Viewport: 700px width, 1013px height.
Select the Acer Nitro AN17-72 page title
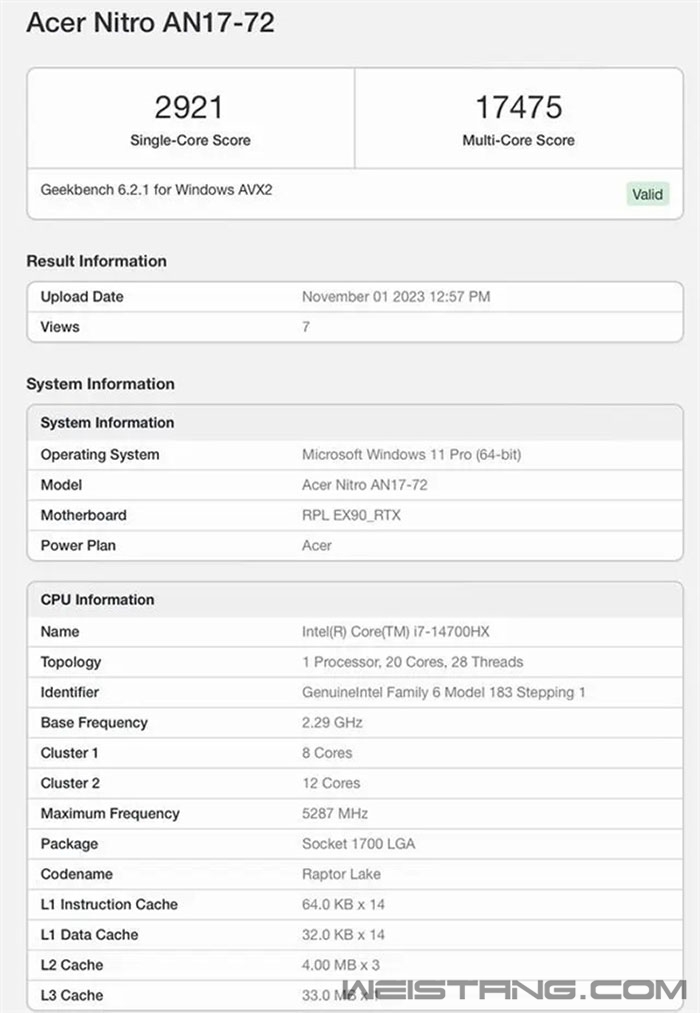tap(150, 23)
